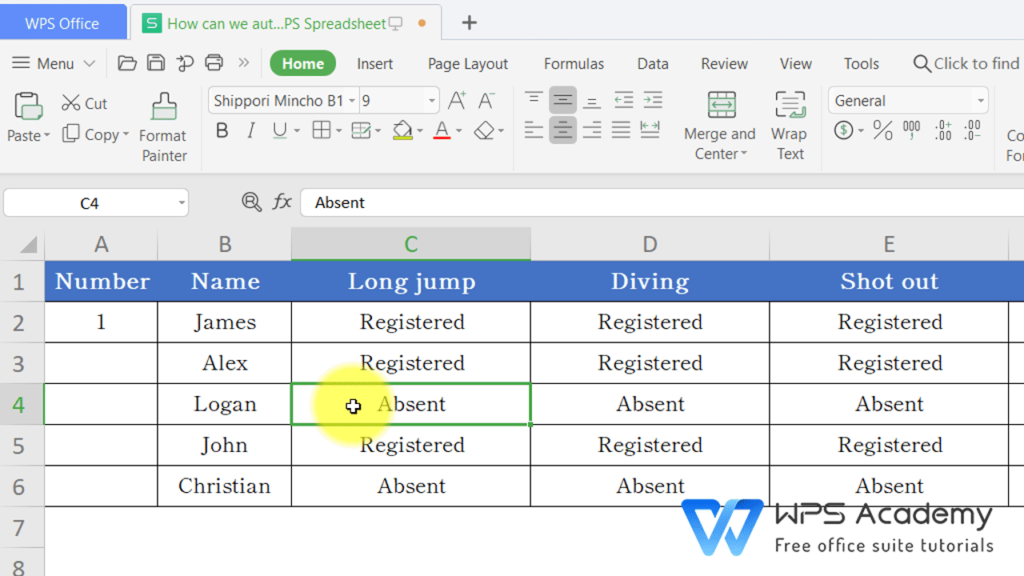Click the Insert Function fx icon
The image size is (1024, 576).
tap(282, 202)
